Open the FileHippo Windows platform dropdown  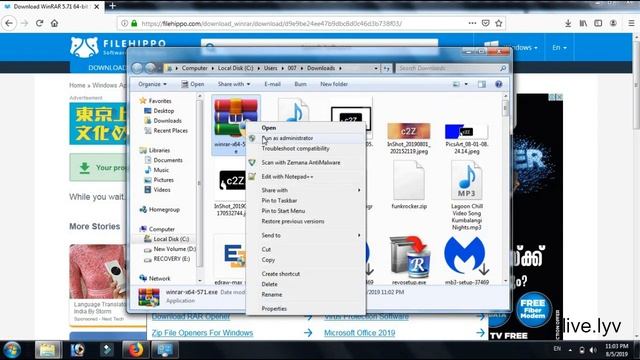click(x=511, y=47)
